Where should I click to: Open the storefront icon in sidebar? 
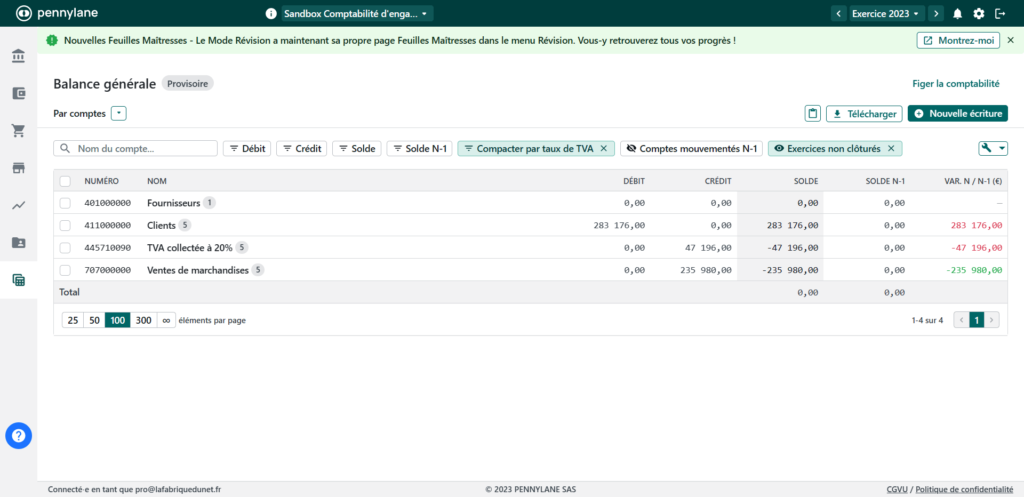(x=18, y=168)
